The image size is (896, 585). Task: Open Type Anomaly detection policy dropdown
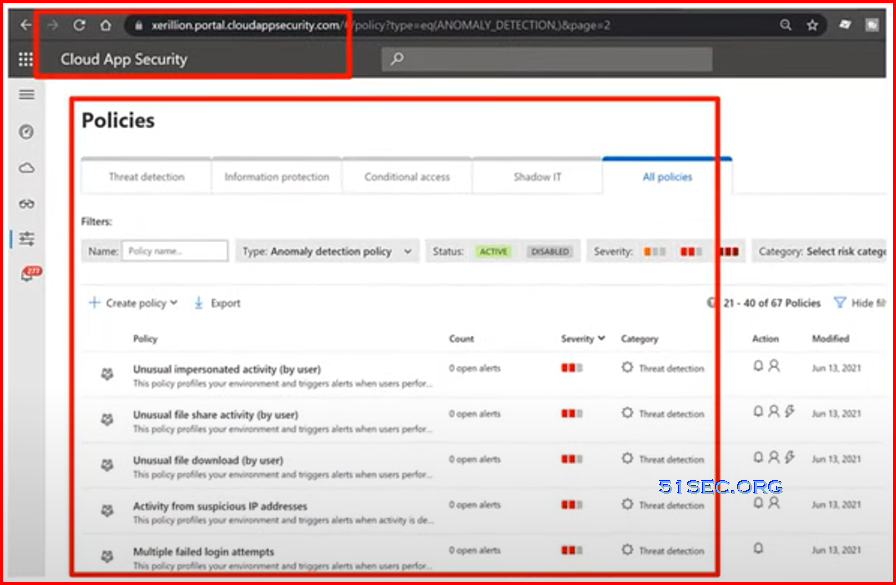(x=327, y=251)
